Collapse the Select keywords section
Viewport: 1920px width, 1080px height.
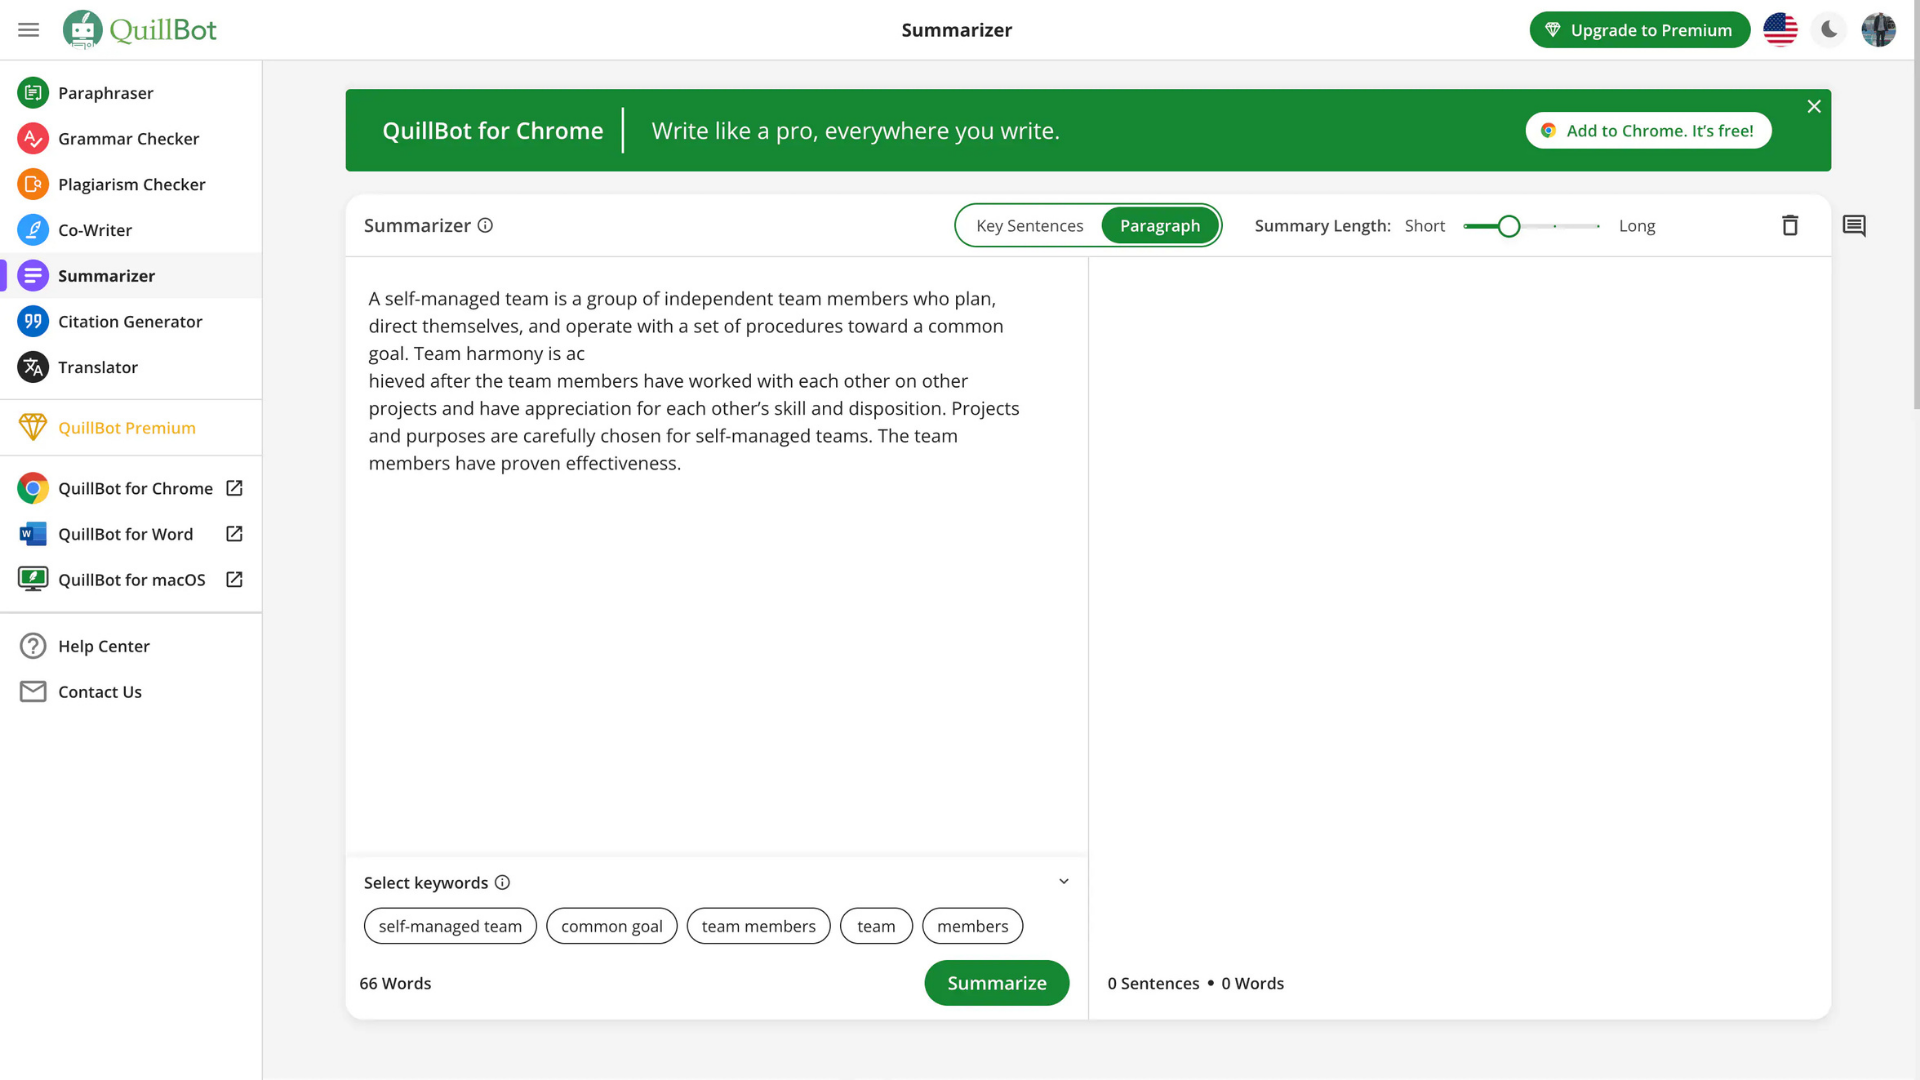pyautogui.click(x=1063, y=882)
